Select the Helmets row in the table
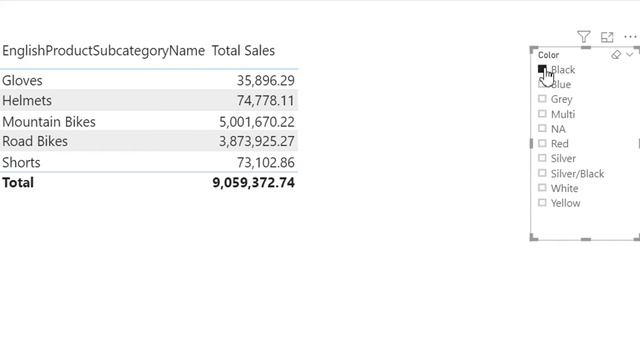The image size is (640, 360). click(149, 100)
